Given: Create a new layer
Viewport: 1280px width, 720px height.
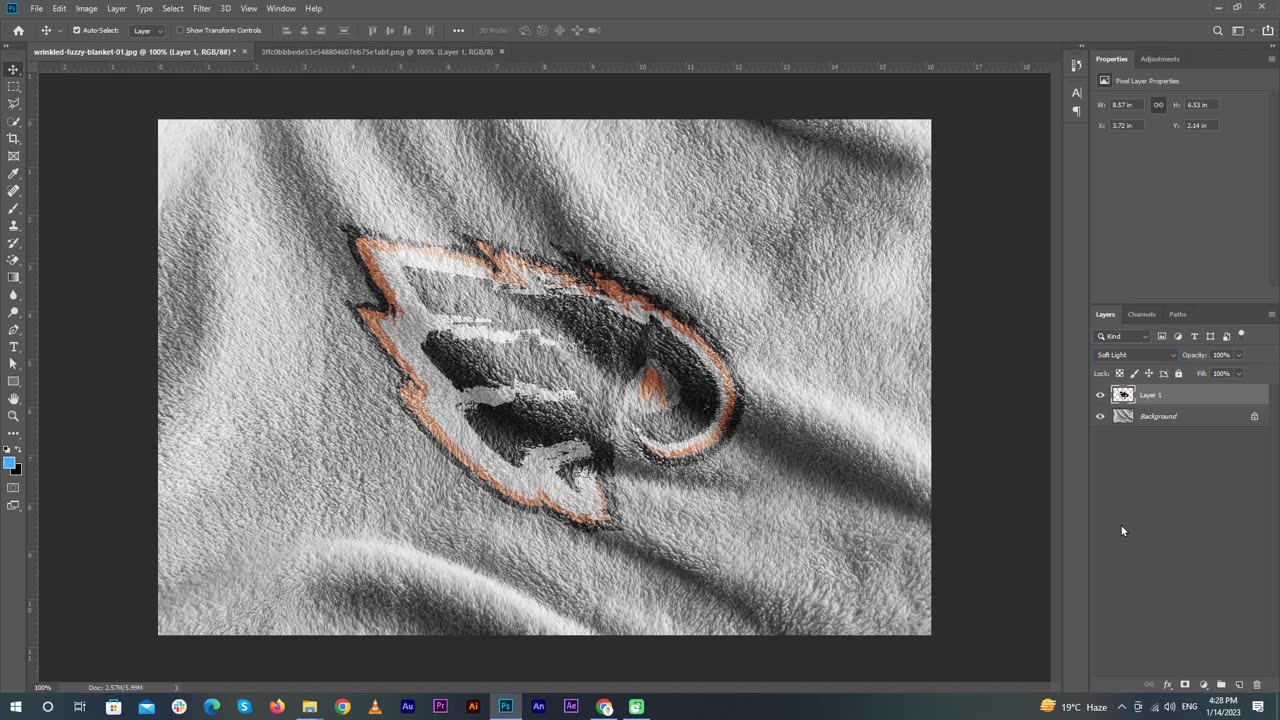Looking at the screenshot, I should 1239,685.
